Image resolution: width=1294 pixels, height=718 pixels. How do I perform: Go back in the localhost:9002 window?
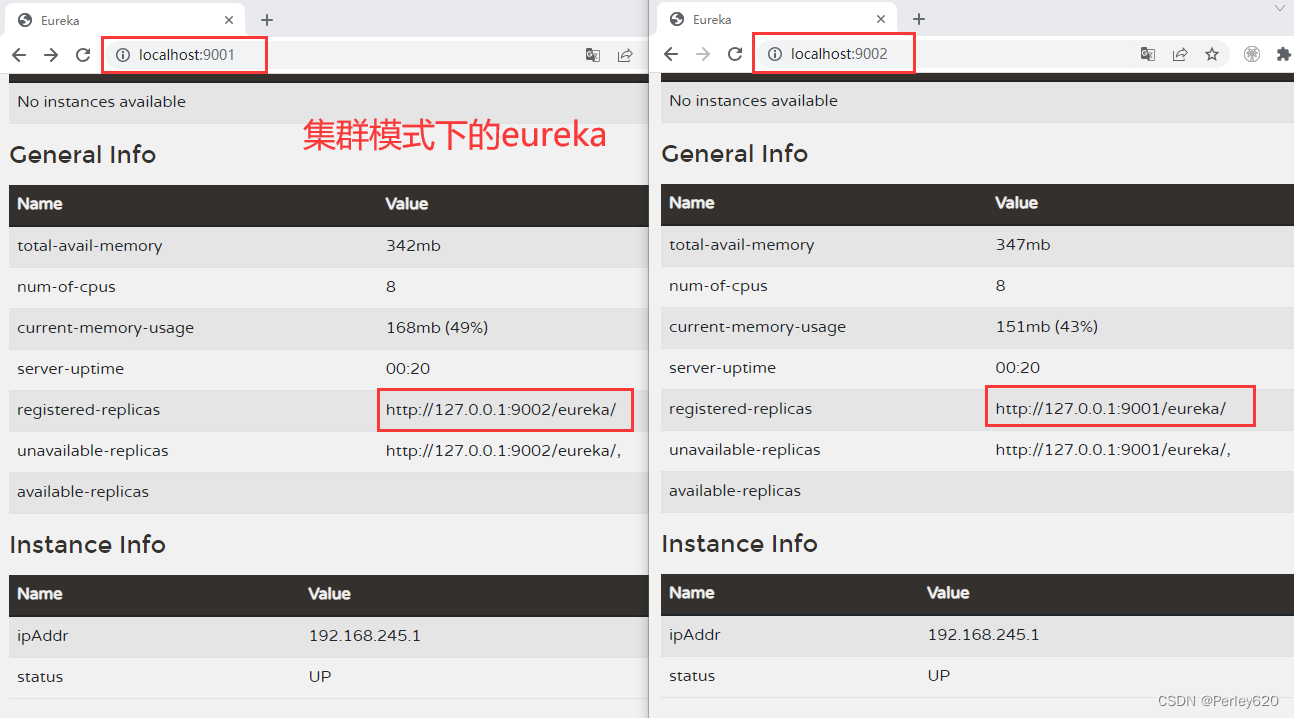[671, 54]
